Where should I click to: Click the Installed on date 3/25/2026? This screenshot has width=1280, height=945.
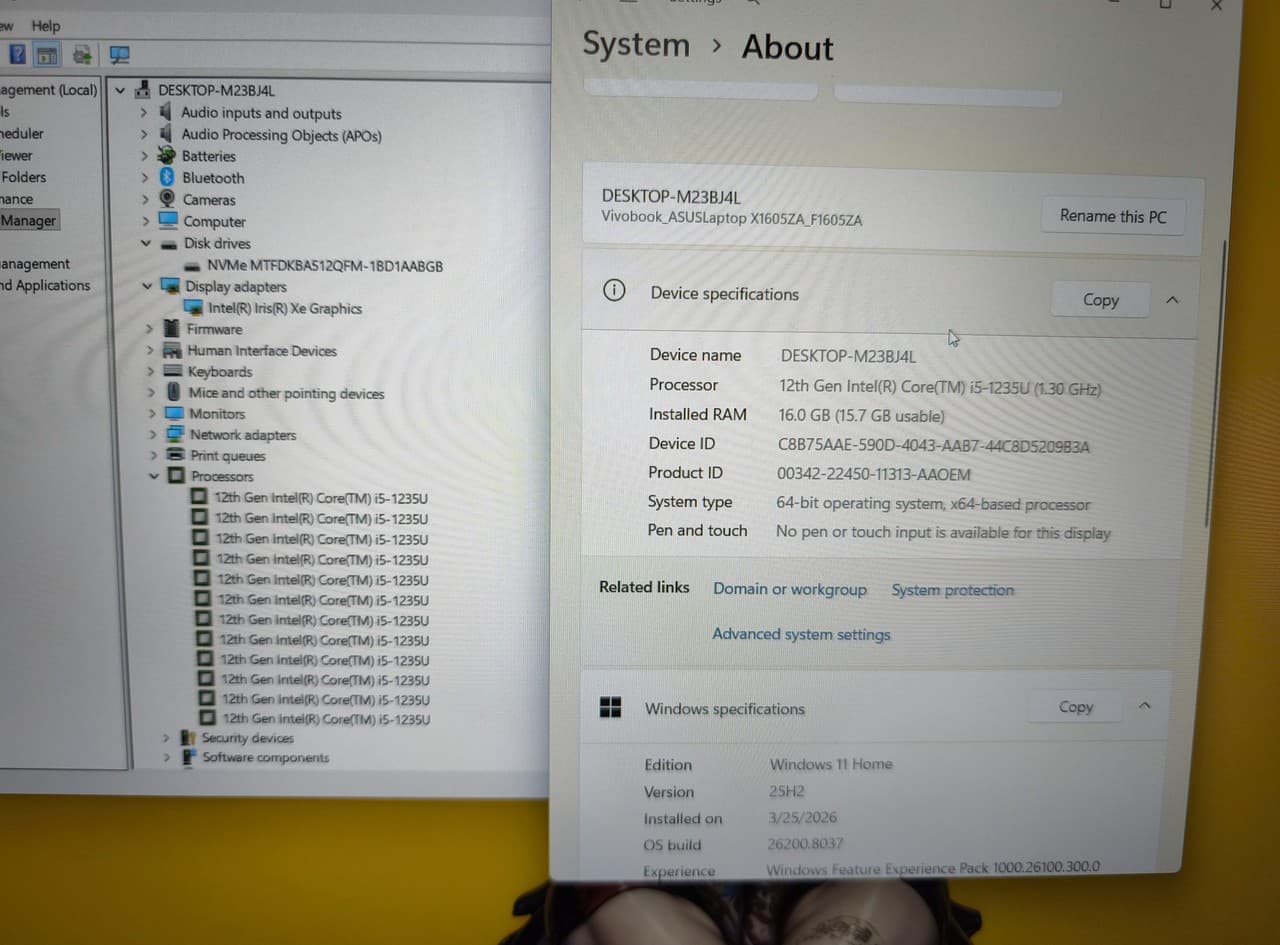pos(802,818)
